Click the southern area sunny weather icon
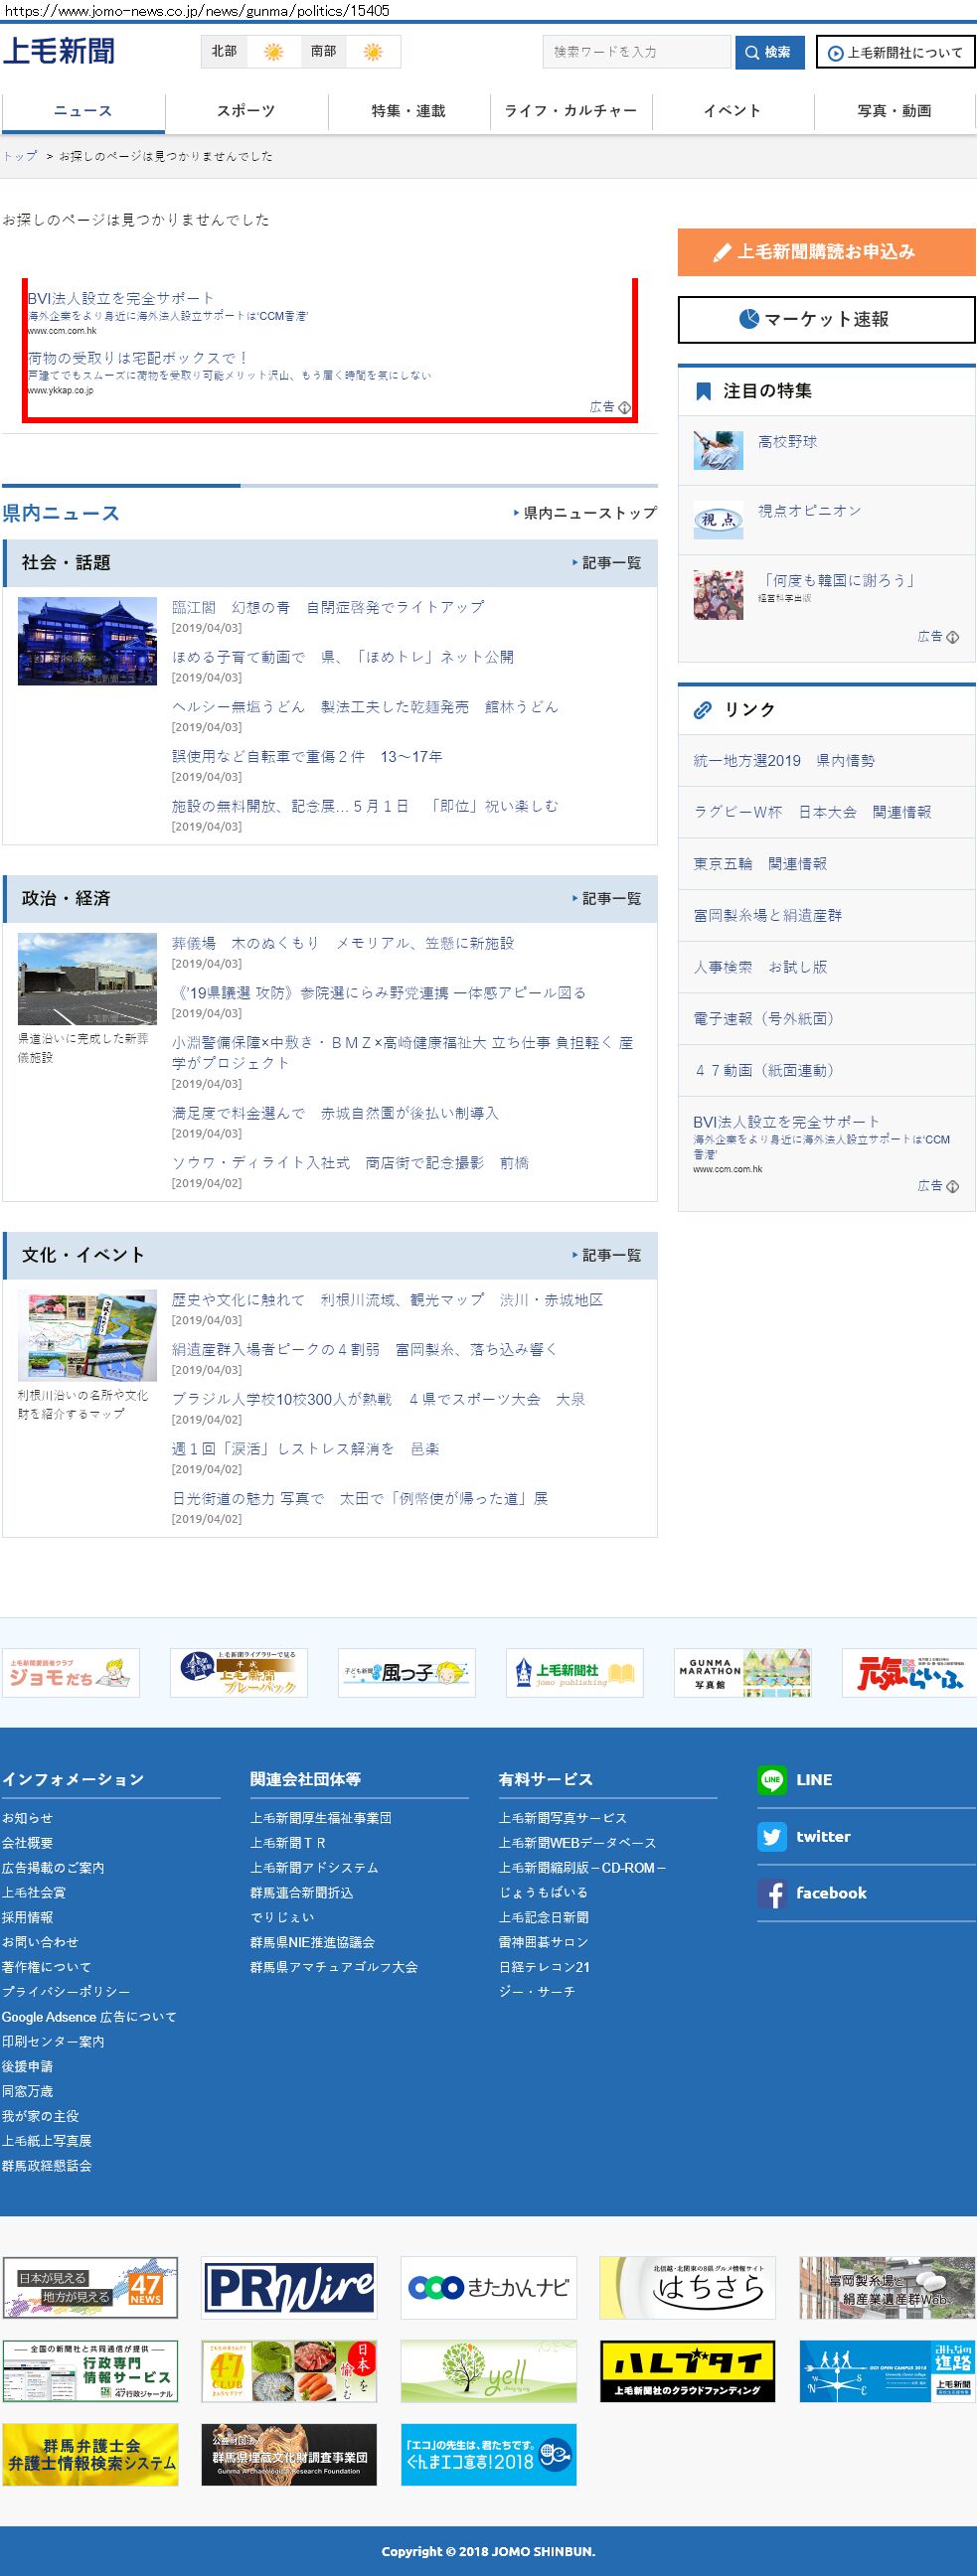The height and width of the screenshot is (2576, 977). click(x=372, y=52)
